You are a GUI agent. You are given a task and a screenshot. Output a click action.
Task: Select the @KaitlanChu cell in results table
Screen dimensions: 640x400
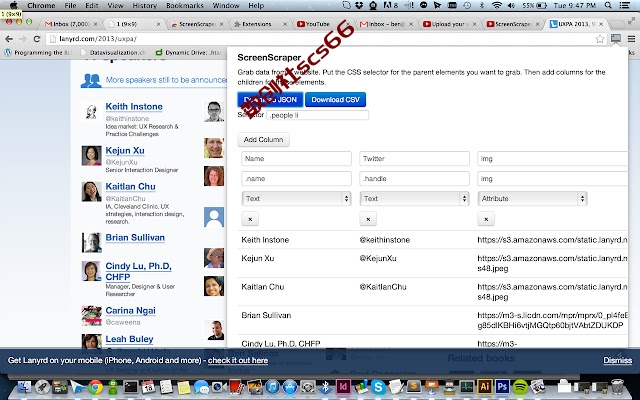tap(383, 287)
